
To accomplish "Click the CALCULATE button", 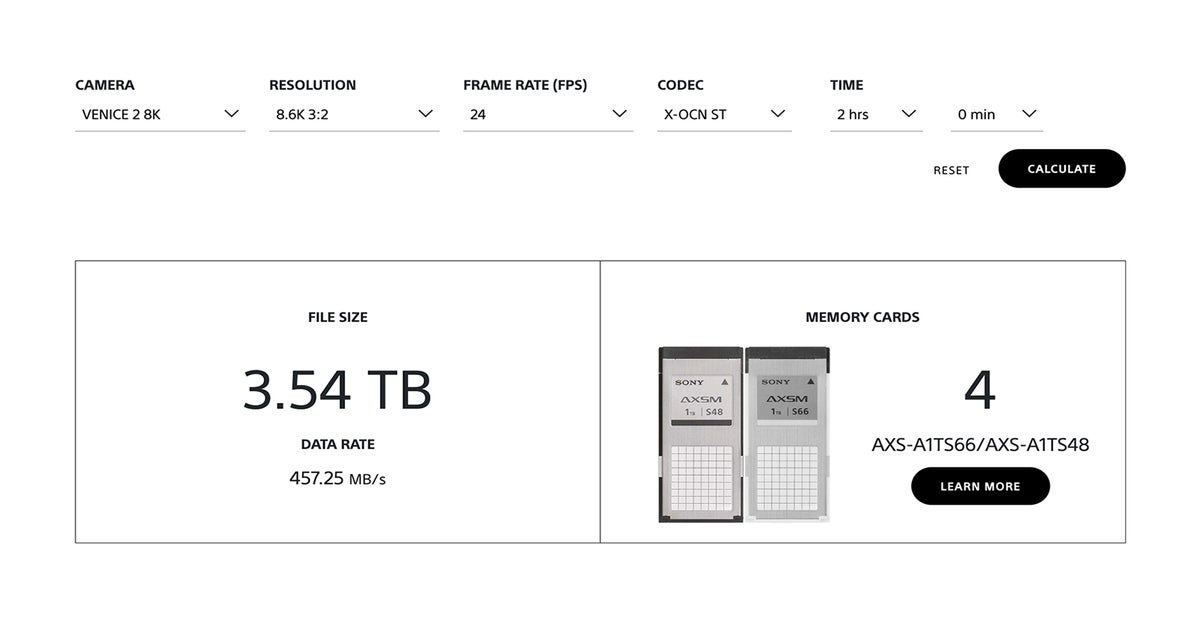I will [1061, 168].
